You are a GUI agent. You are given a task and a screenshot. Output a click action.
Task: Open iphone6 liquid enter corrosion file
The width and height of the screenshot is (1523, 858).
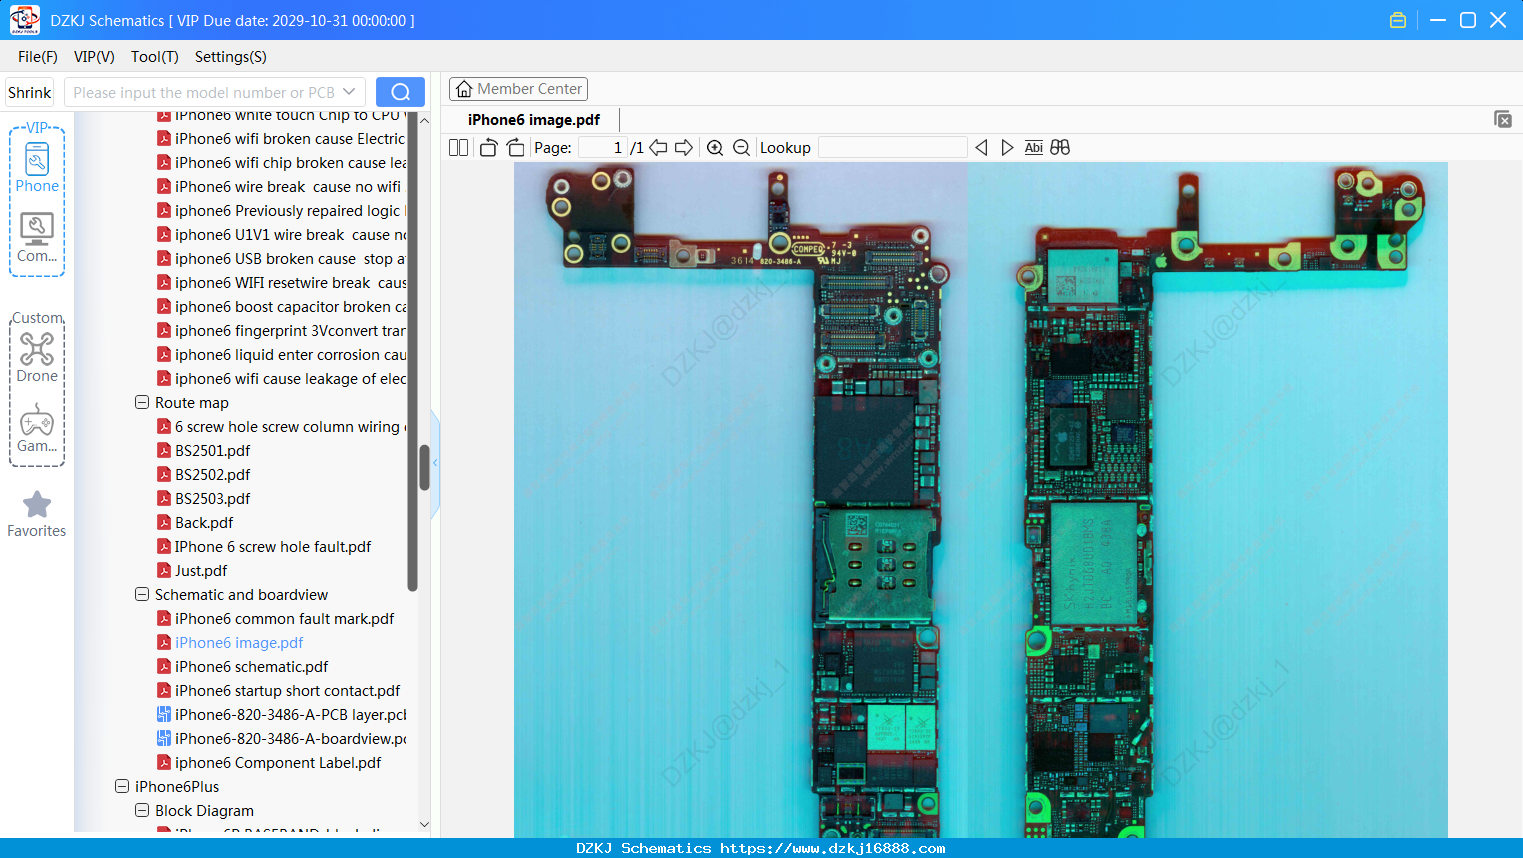282,355
